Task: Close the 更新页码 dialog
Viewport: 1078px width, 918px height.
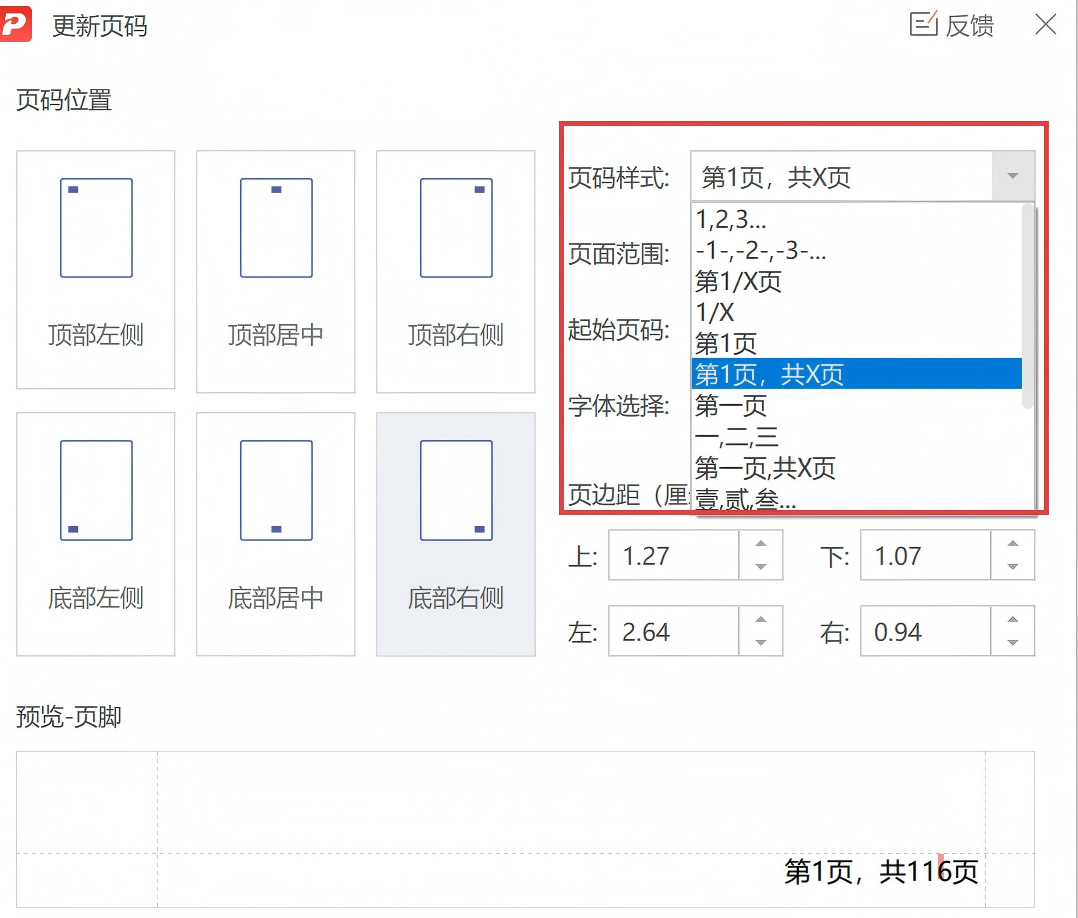Action: 1046,25
